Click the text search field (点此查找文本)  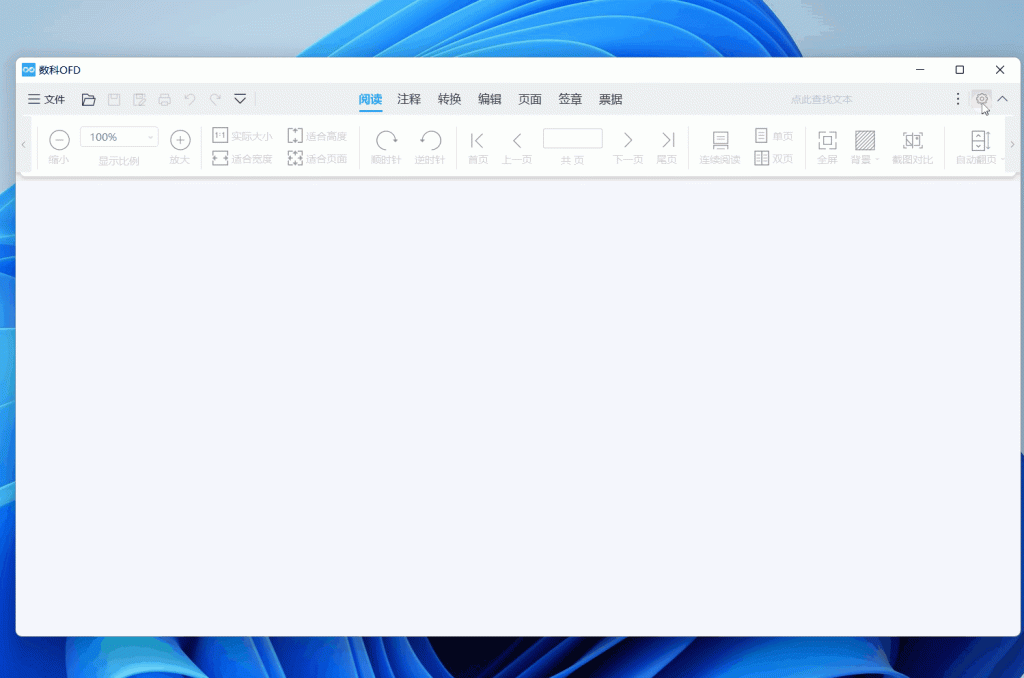pyautogui.click(x=821, y=99)
